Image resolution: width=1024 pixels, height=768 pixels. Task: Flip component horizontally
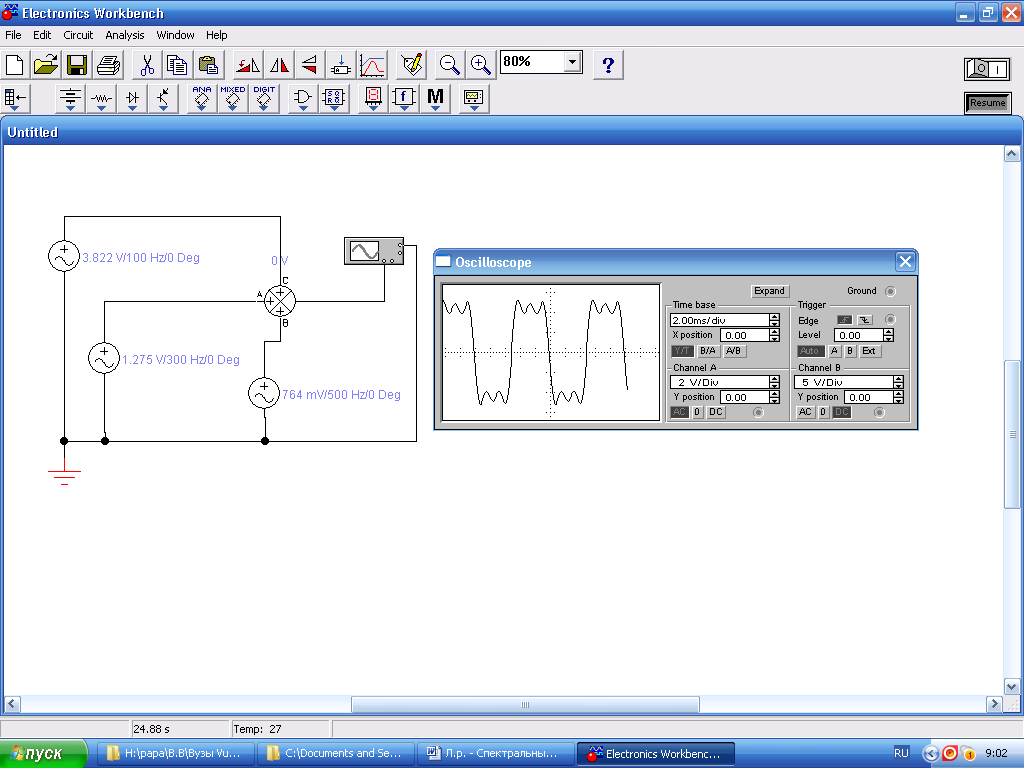click(x=279, y=65)
